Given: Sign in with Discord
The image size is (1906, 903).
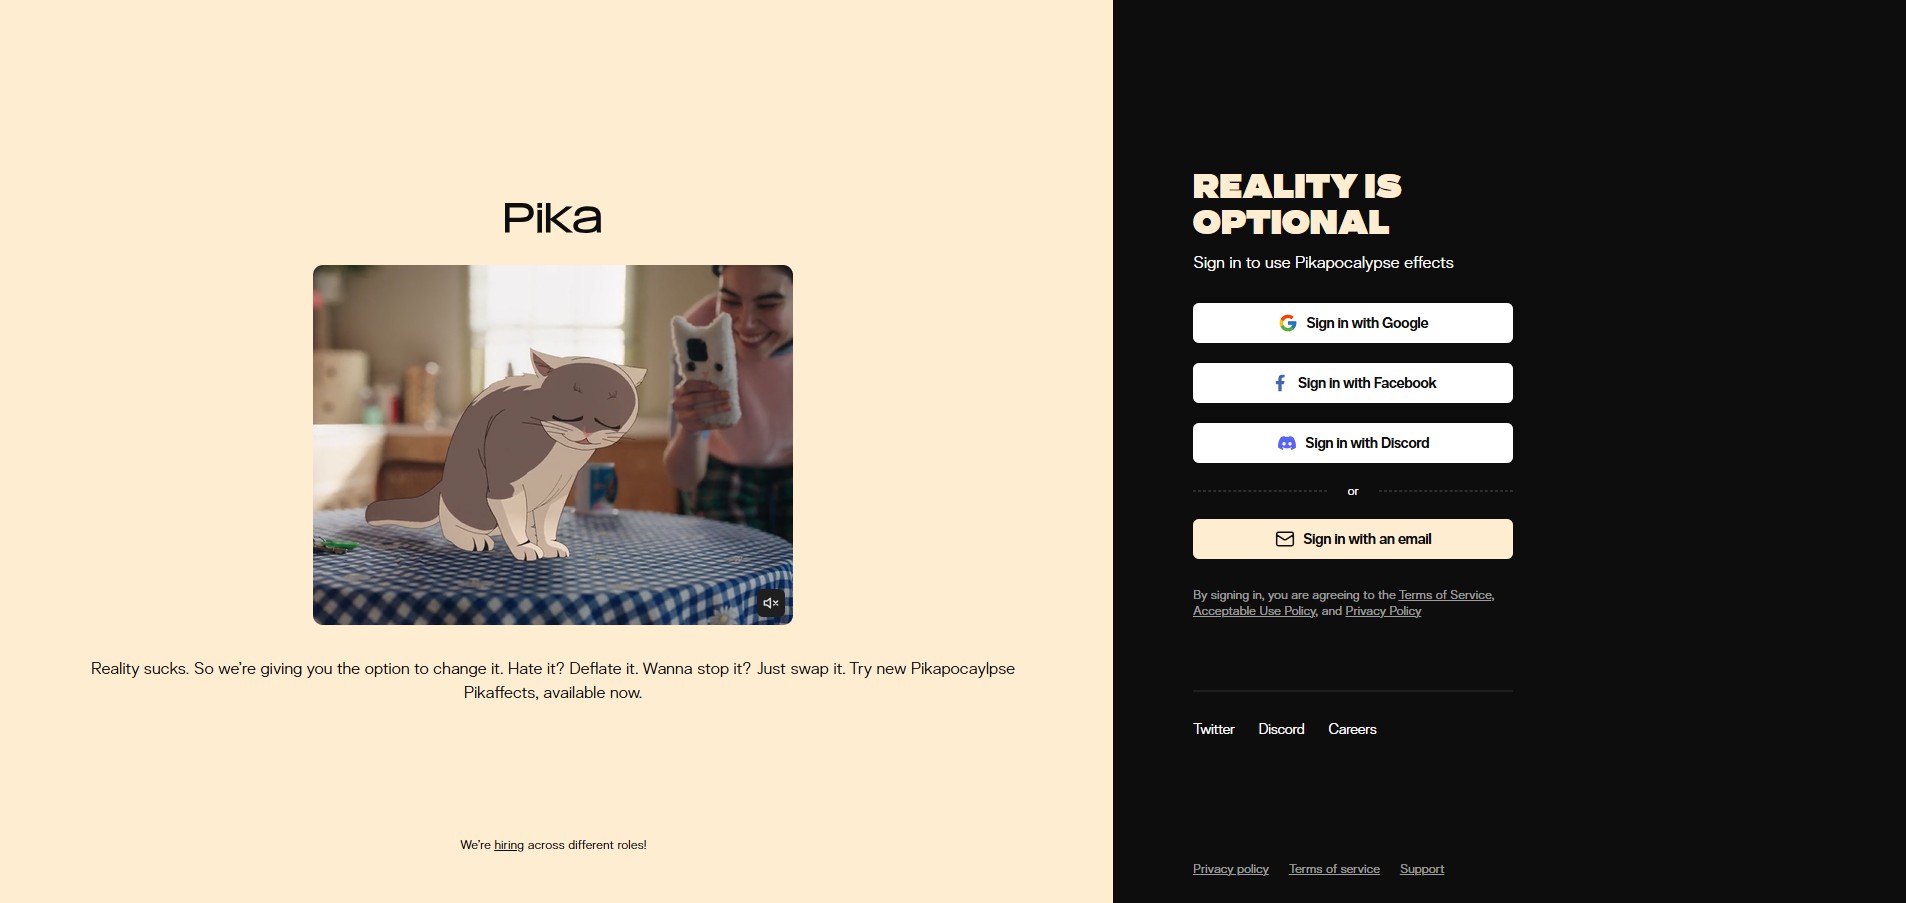Looking at the screenshot, I should pos(1352,443).
